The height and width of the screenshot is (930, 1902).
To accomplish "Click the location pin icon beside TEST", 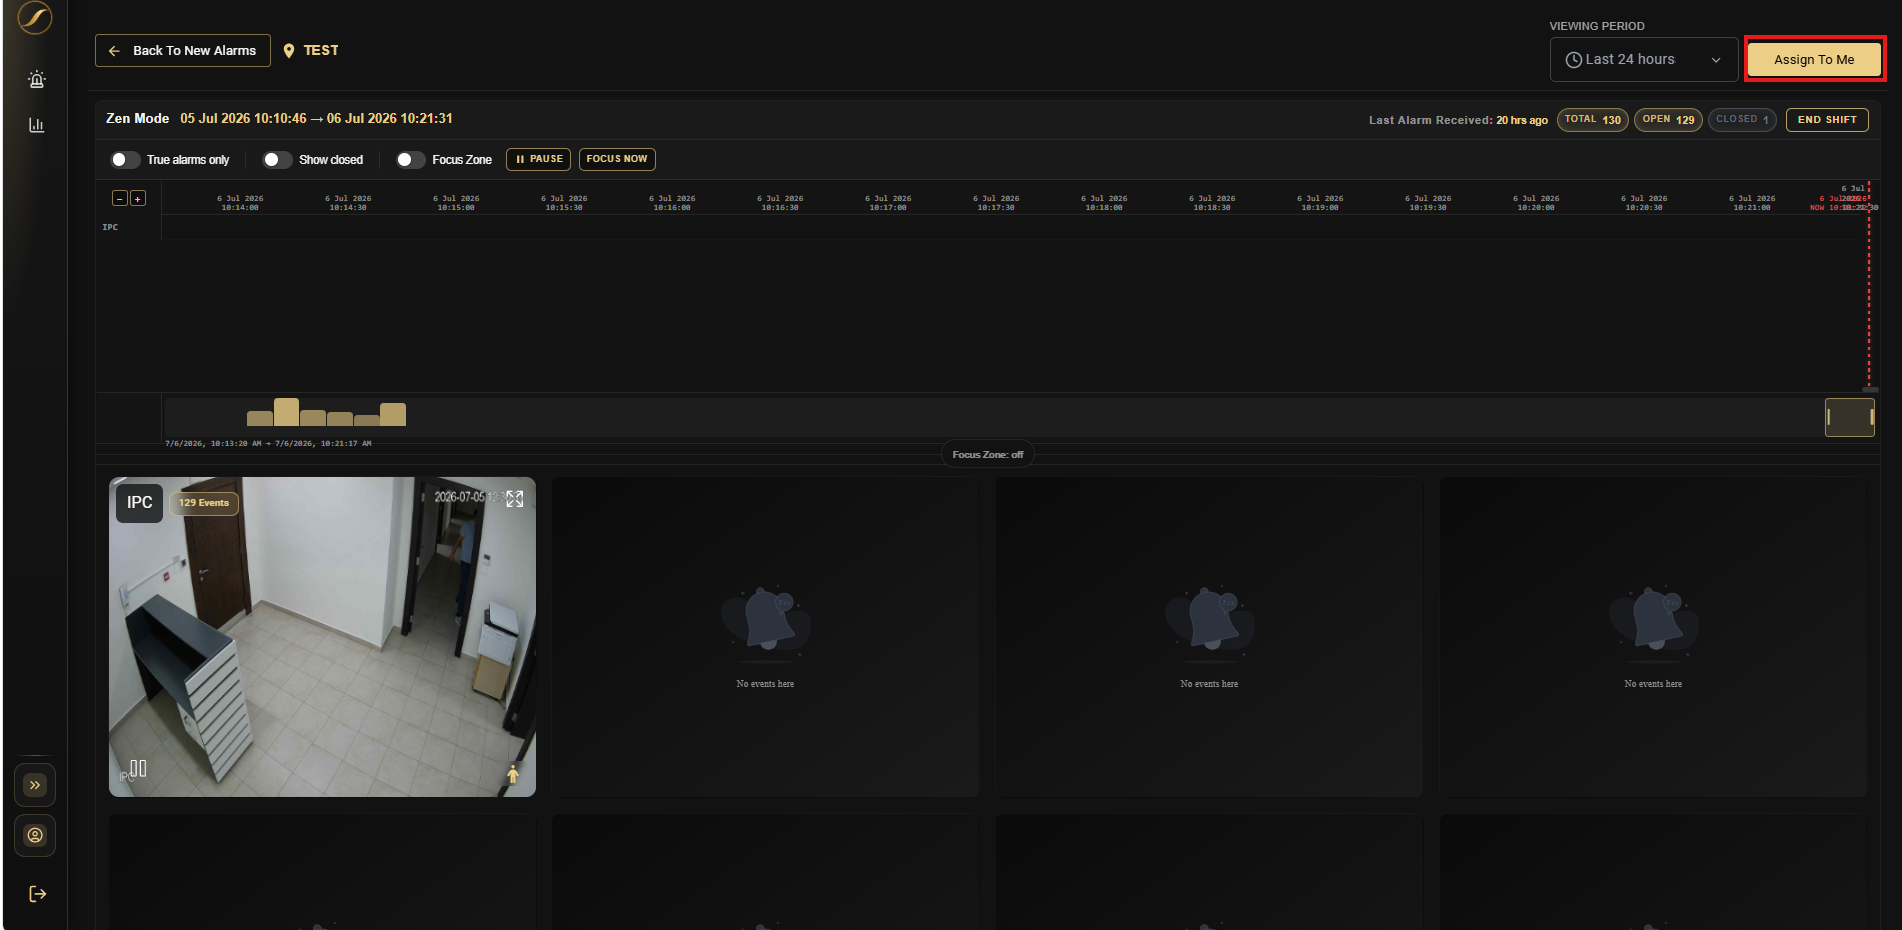I will click(289, 51).
